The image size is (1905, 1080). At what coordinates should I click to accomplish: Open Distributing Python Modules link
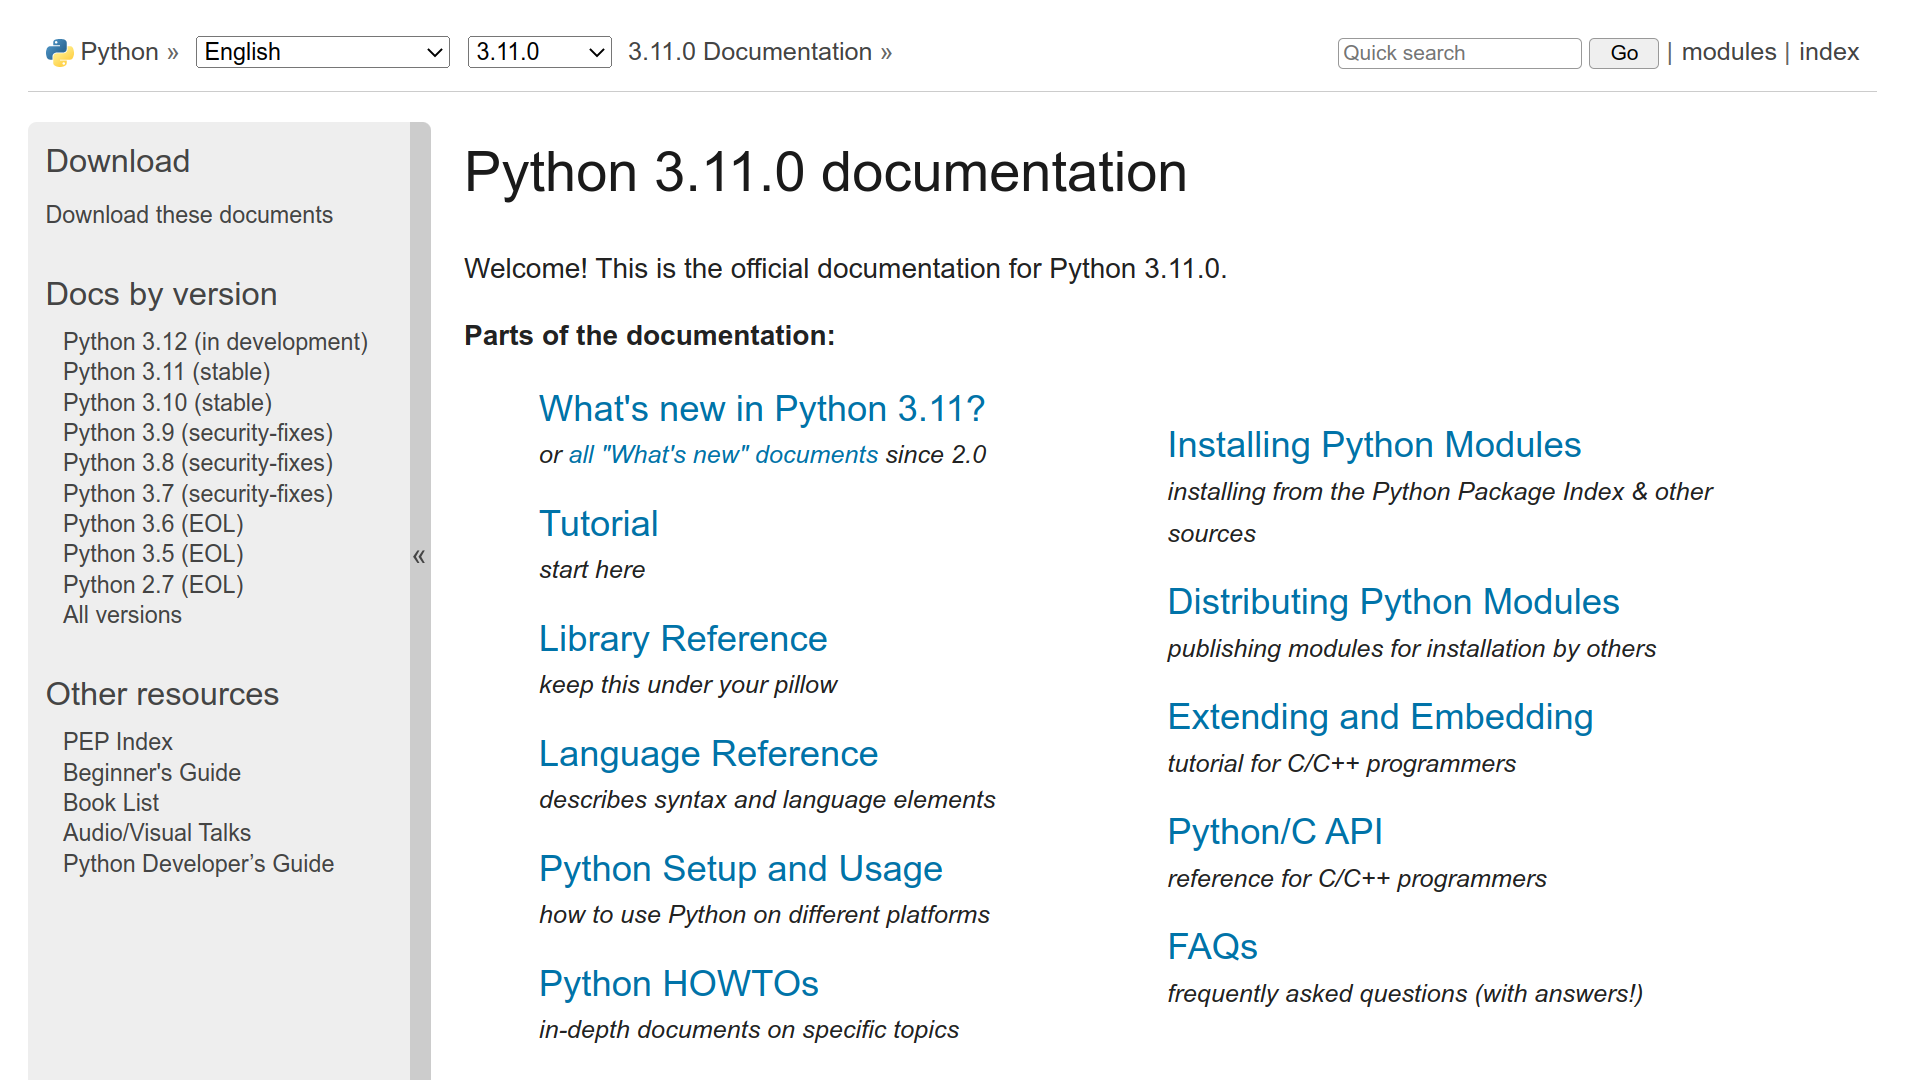click(1393, 602)
